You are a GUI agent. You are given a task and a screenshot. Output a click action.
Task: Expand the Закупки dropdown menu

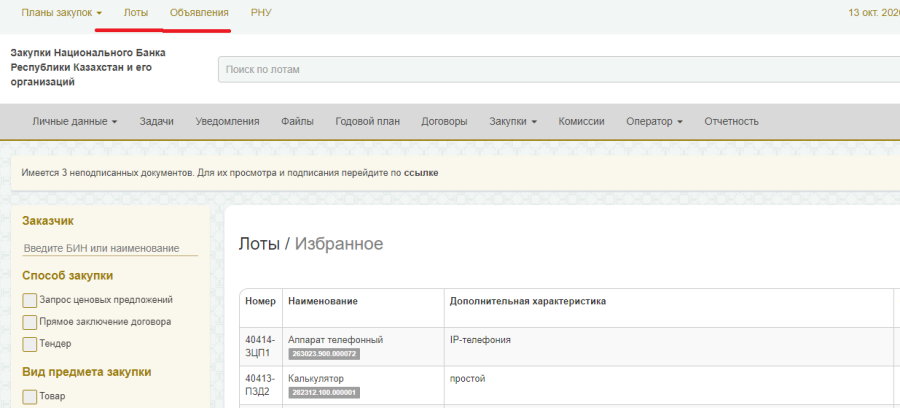click(x=512, y=121)
